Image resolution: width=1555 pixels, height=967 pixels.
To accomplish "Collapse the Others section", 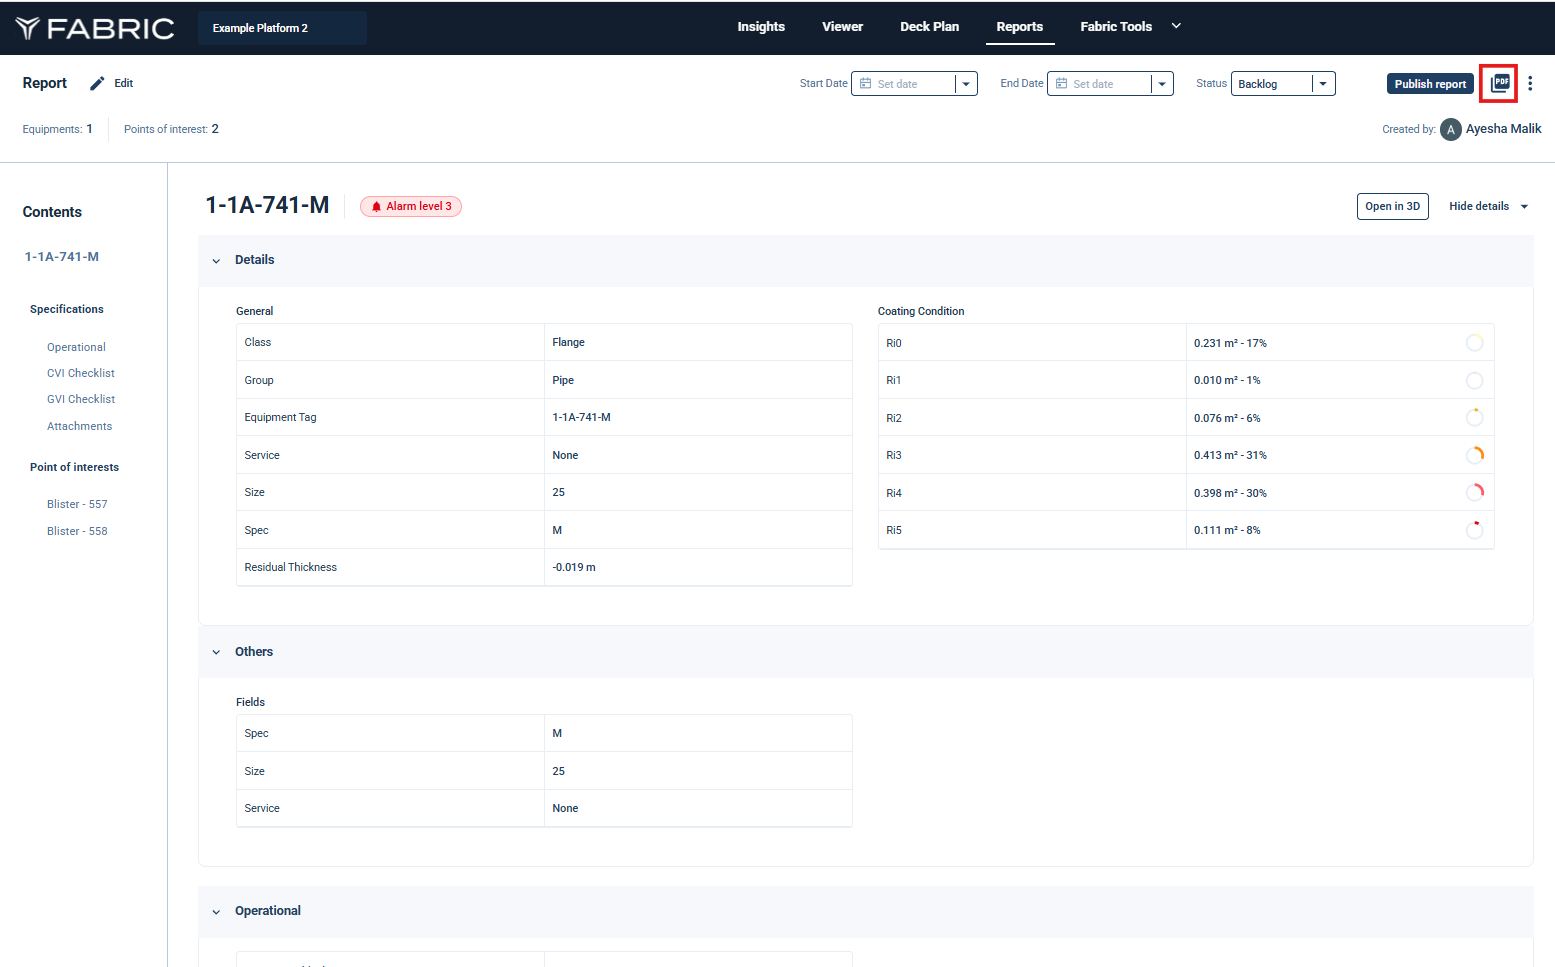I will coord(216,652).
